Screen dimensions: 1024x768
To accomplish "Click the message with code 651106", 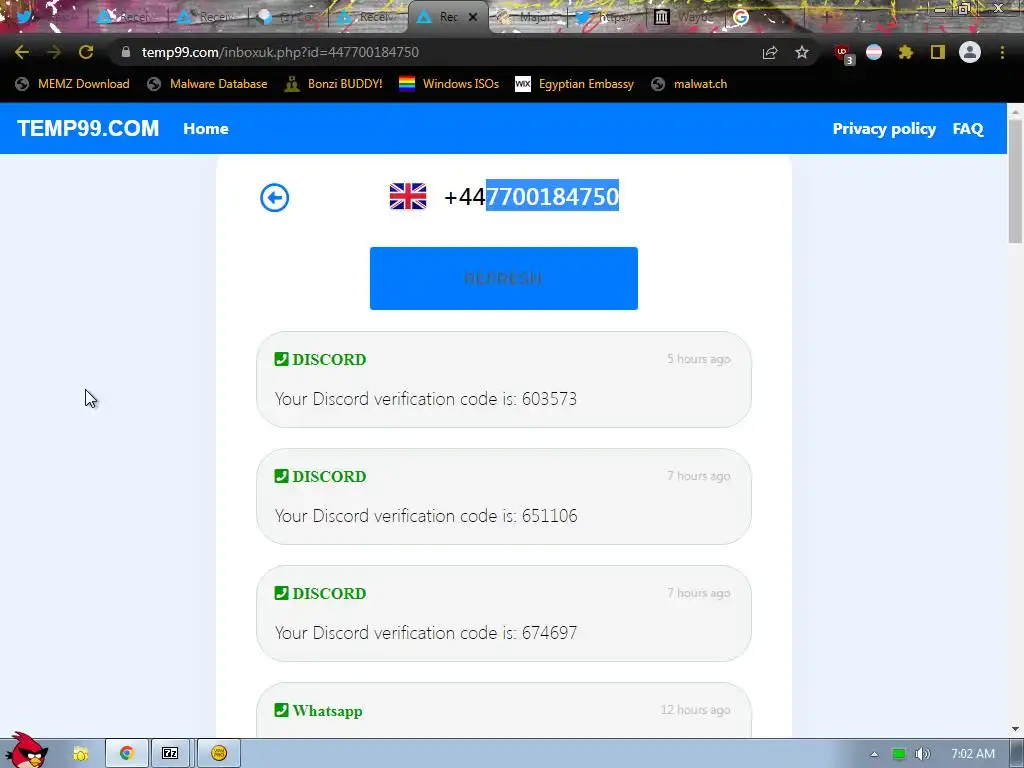I will pos(504,496).
